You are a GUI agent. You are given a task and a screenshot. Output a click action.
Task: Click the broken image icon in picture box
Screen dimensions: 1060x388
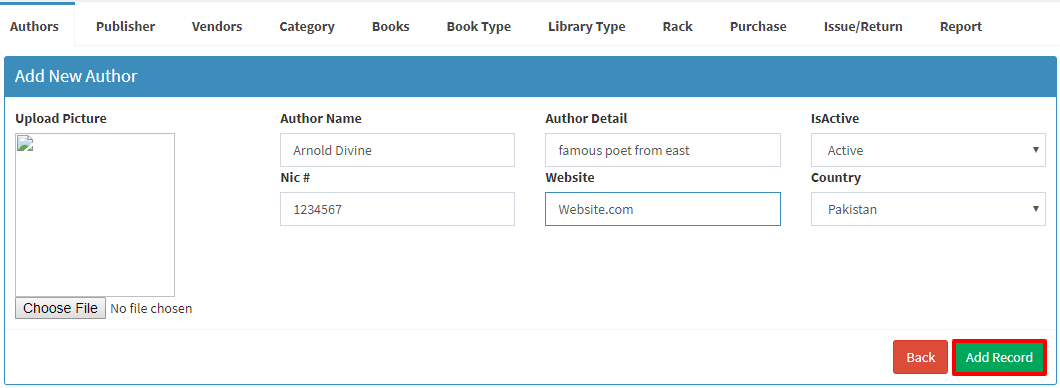point(24,143)
